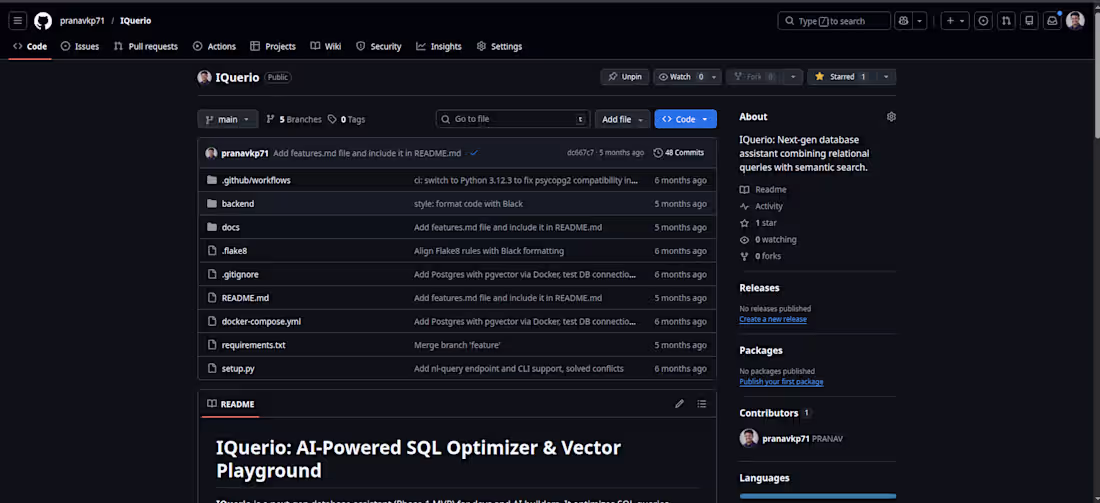Click the Go to file search field
Viewport: 1100px width, 503px height.
click(x=513, y=119)
